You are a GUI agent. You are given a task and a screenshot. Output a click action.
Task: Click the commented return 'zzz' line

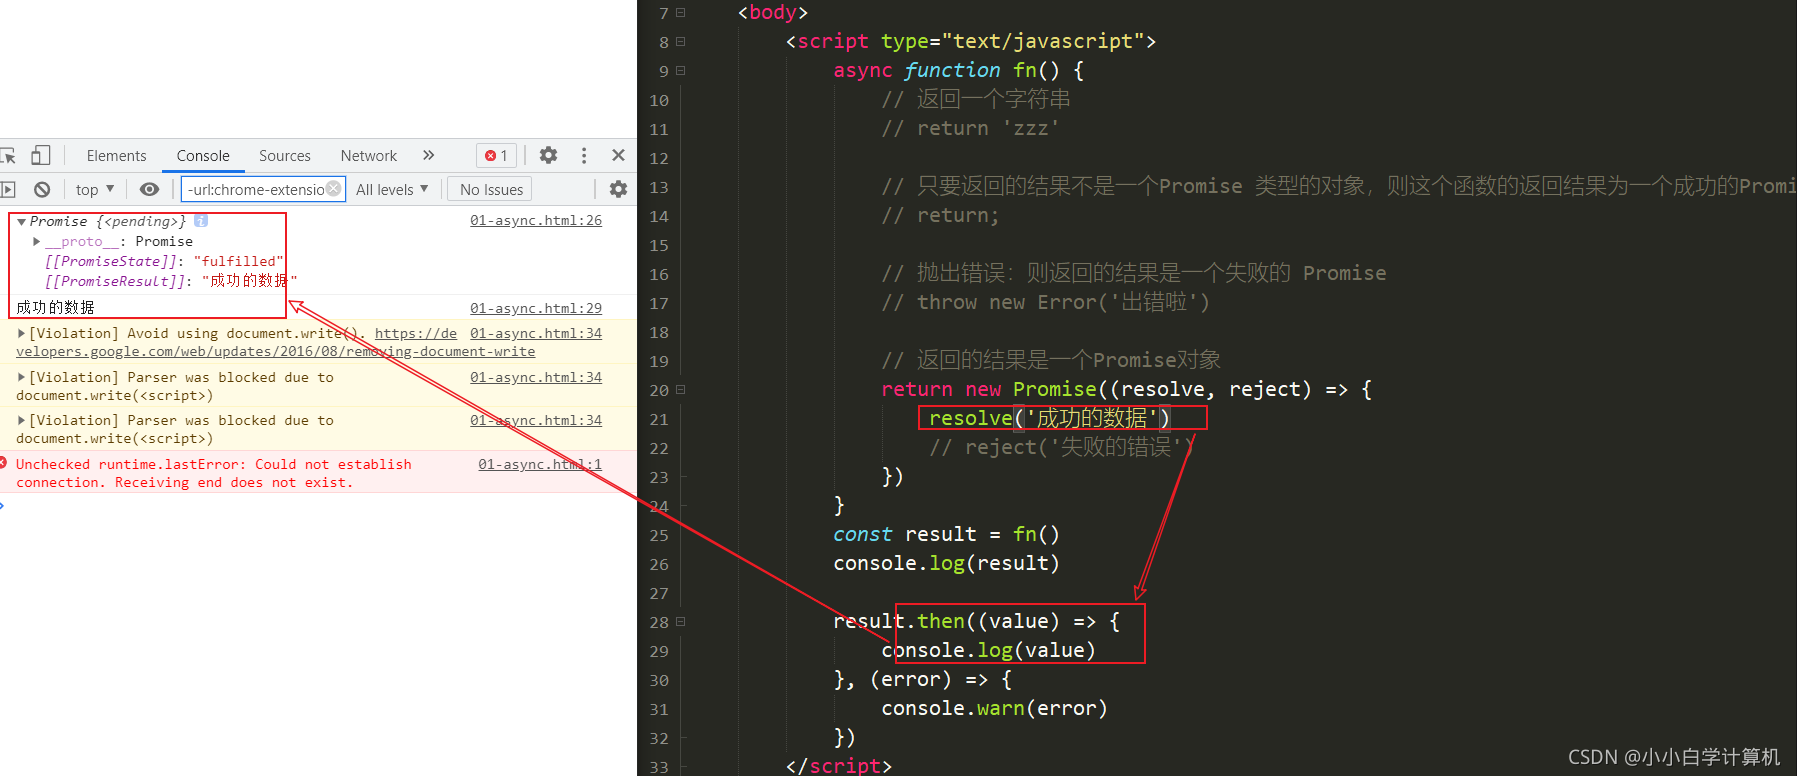[970, 128]
